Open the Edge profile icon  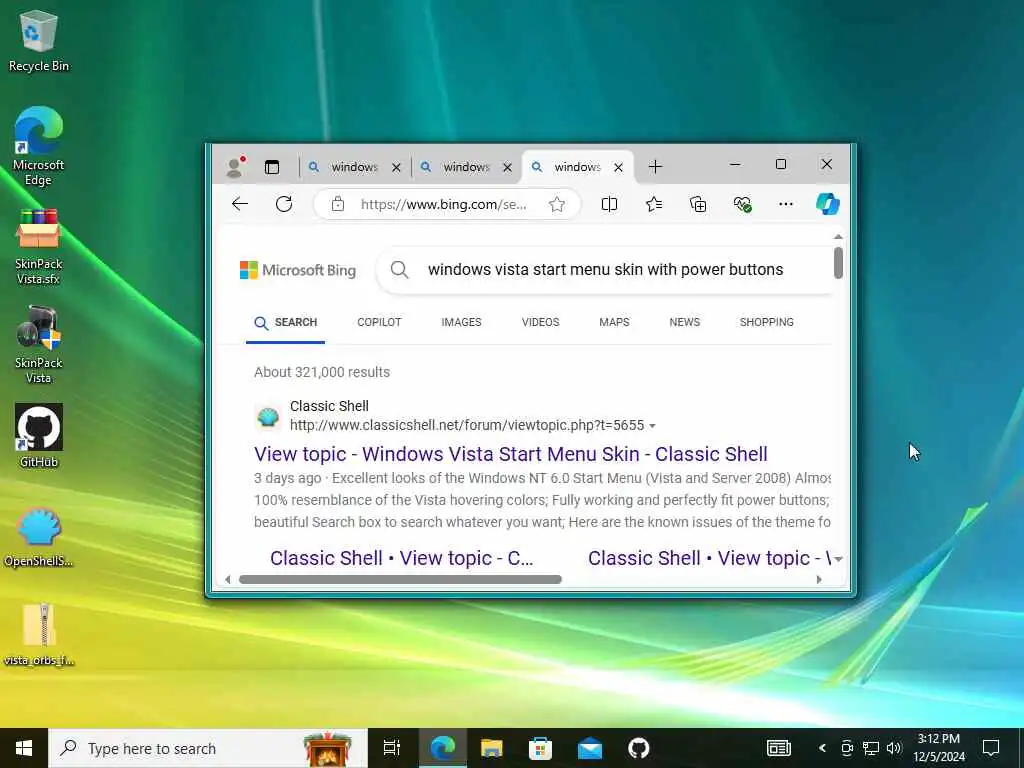point(234,167)
